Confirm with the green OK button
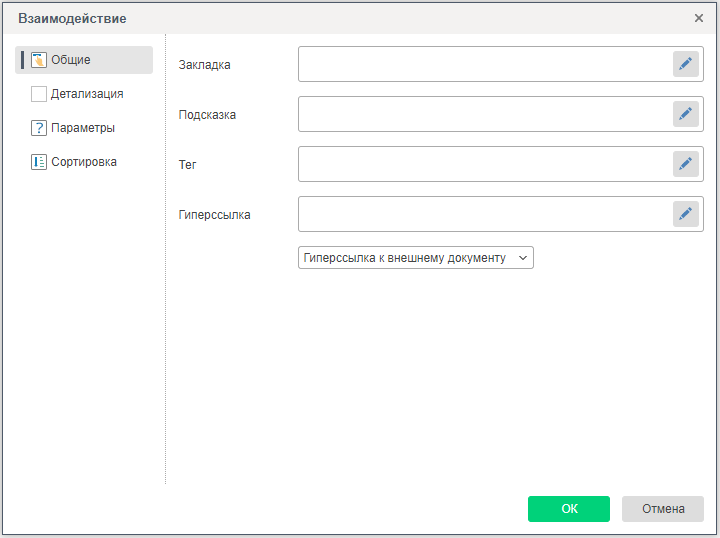 click(568, 509)
